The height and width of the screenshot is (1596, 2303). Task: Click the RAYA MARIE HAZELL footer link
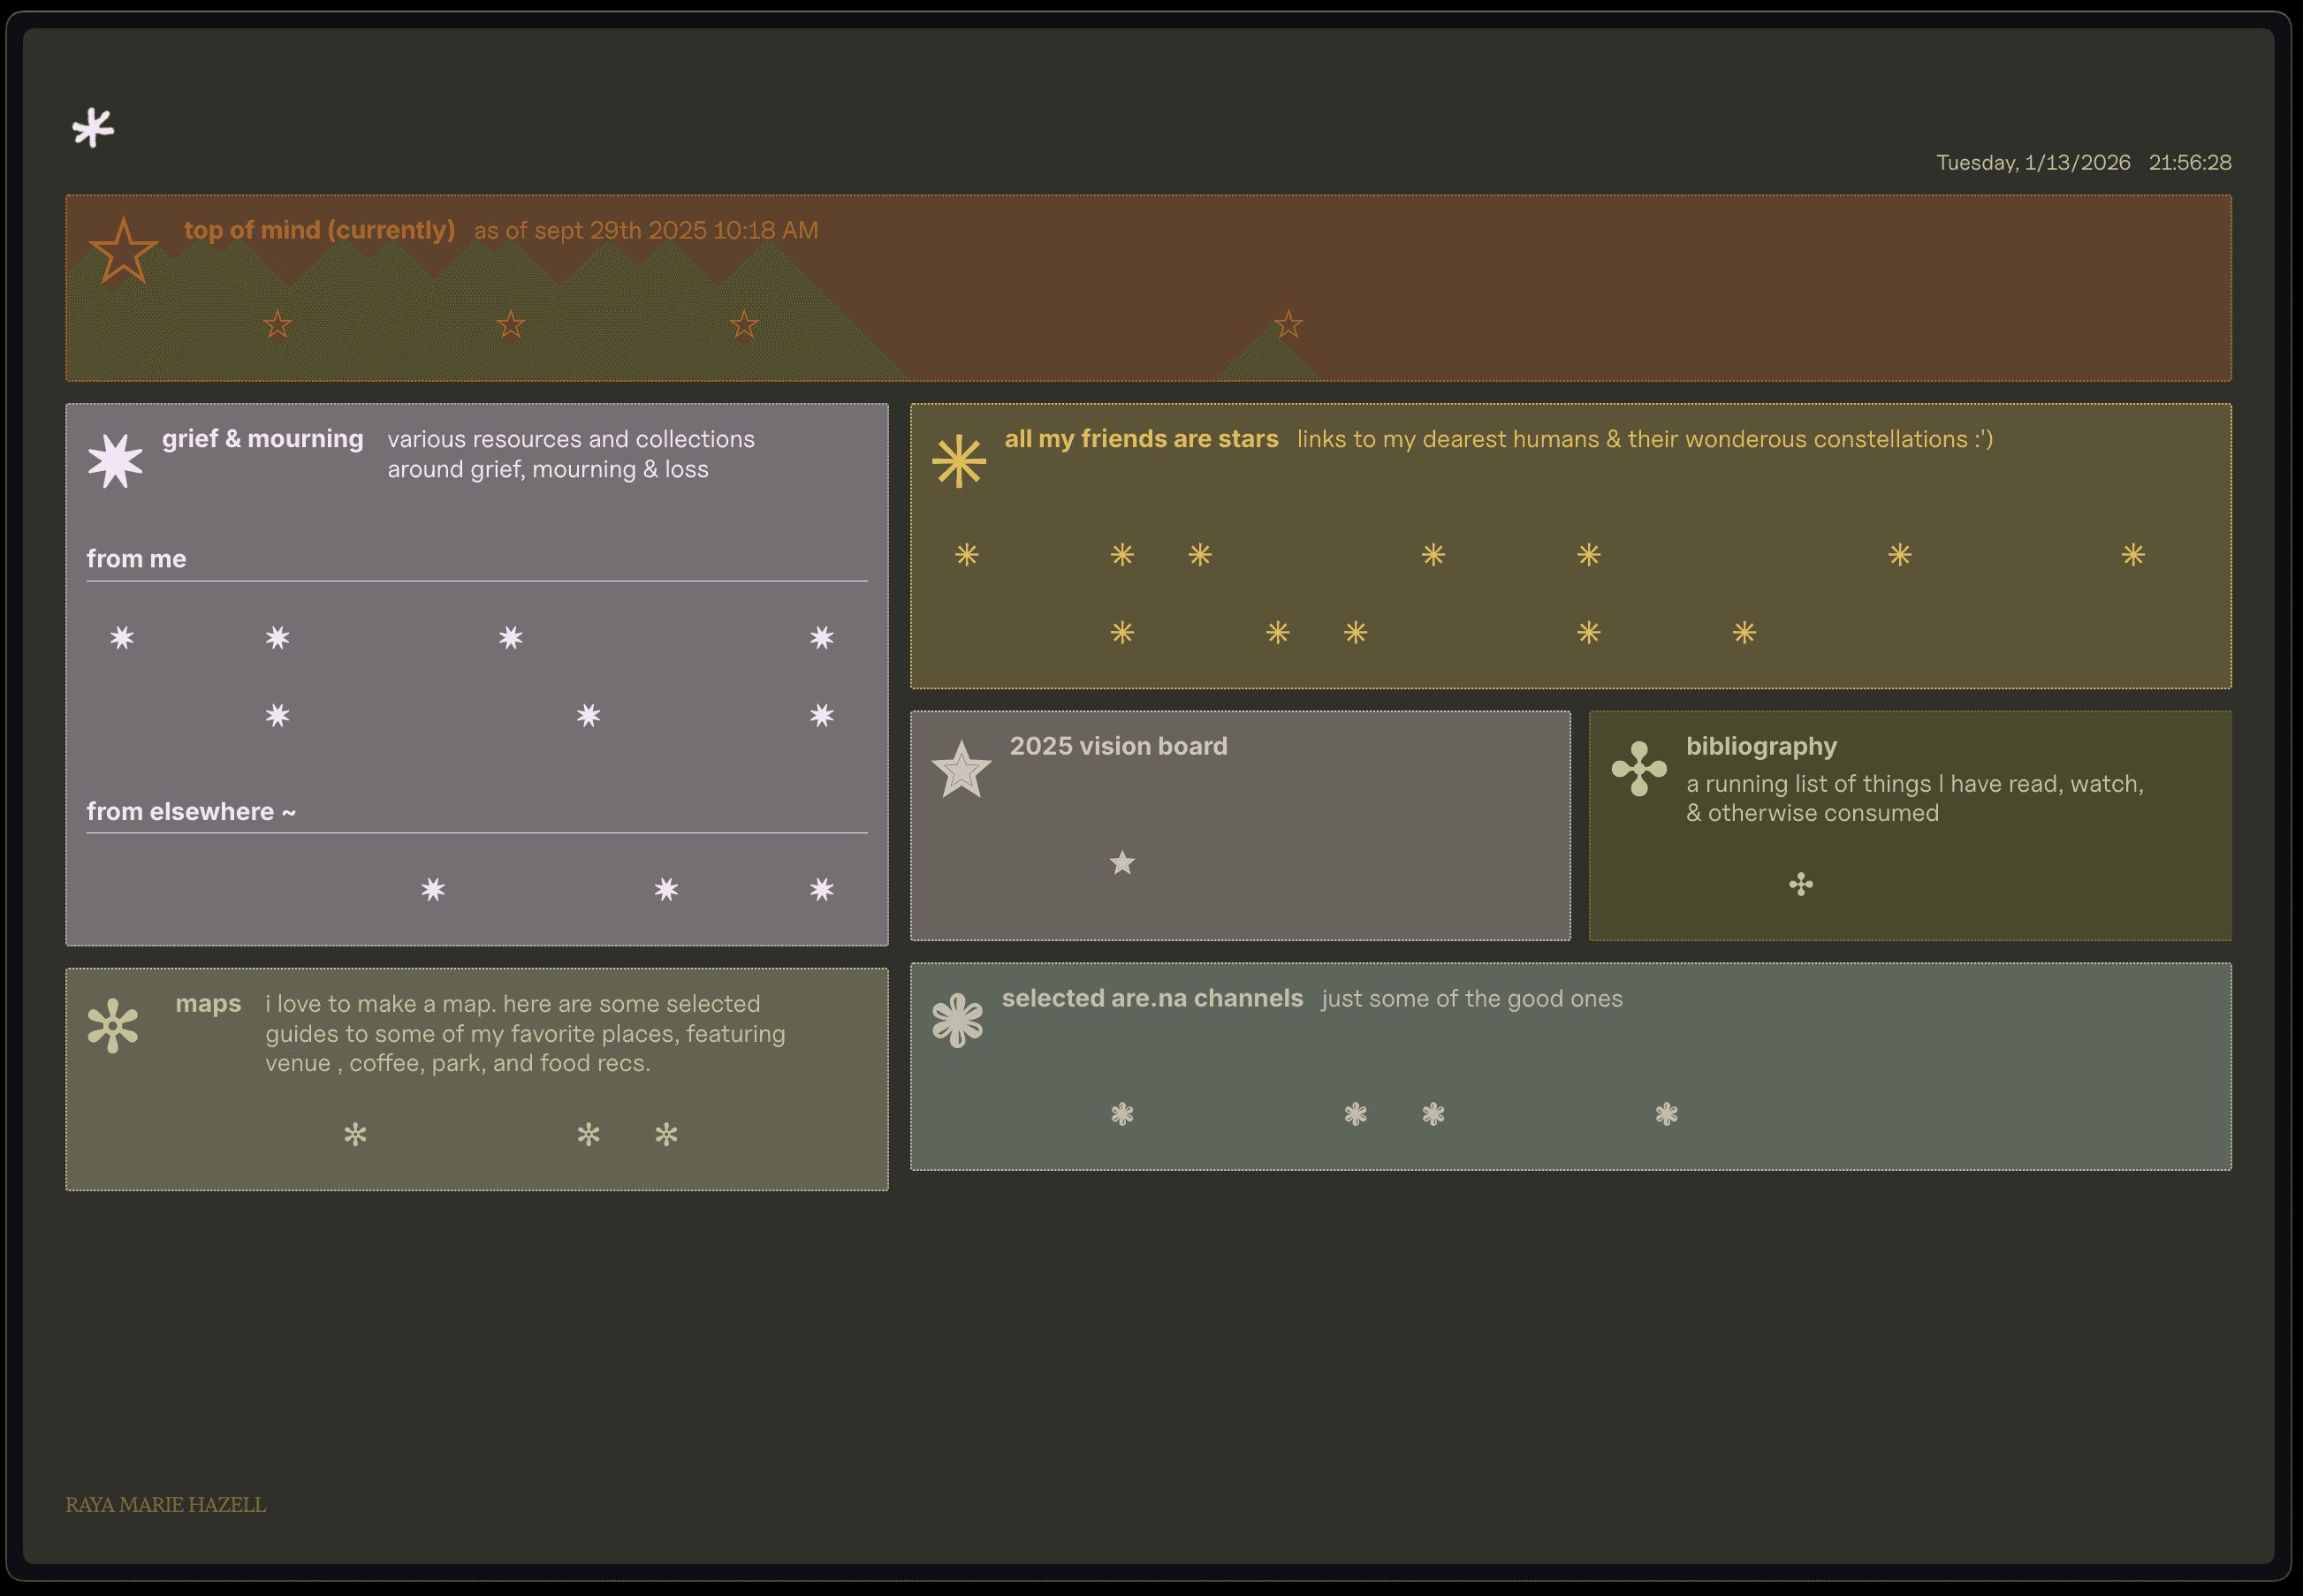(166, 1504)
